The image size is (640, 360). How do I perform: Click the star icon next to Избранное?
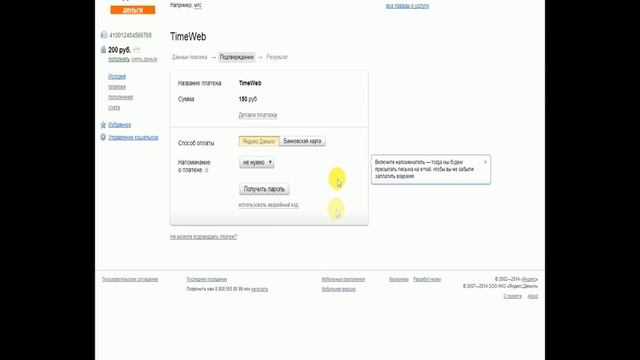click(103, 124)
